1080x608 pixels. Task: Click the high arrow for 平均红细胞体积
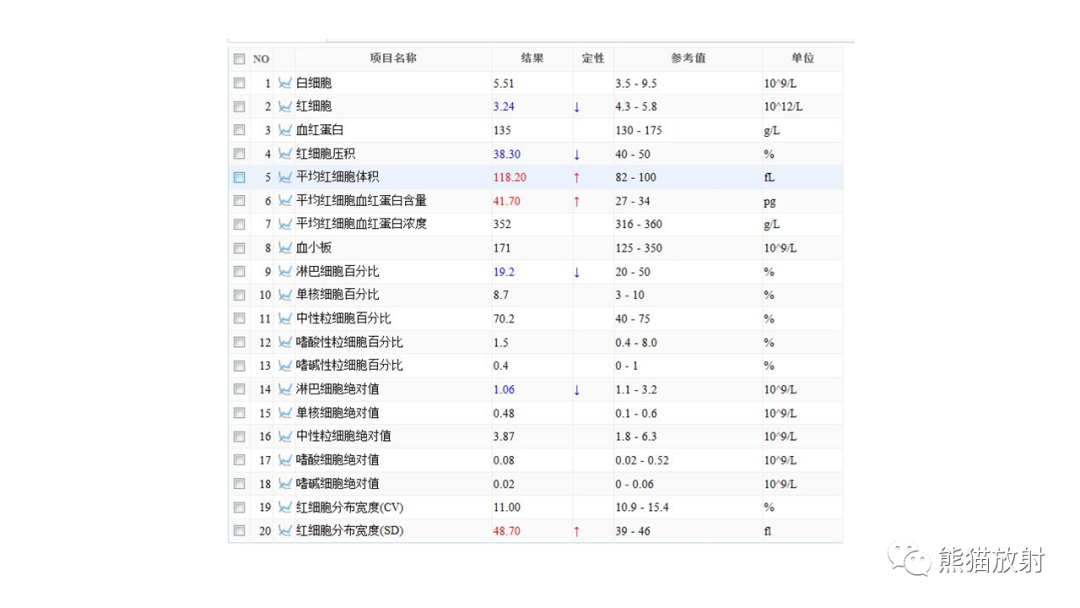(x=577, y=178)
